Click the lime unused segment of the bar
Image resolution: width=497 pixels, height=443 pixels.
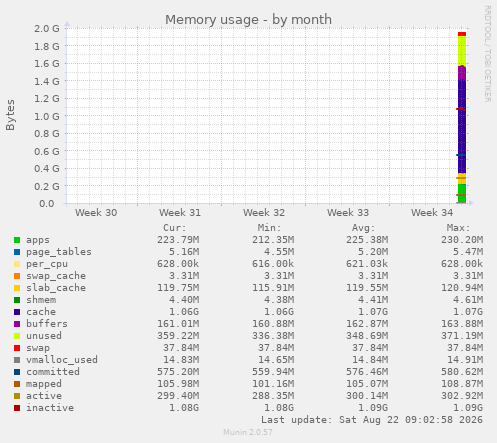pos(462,51)
